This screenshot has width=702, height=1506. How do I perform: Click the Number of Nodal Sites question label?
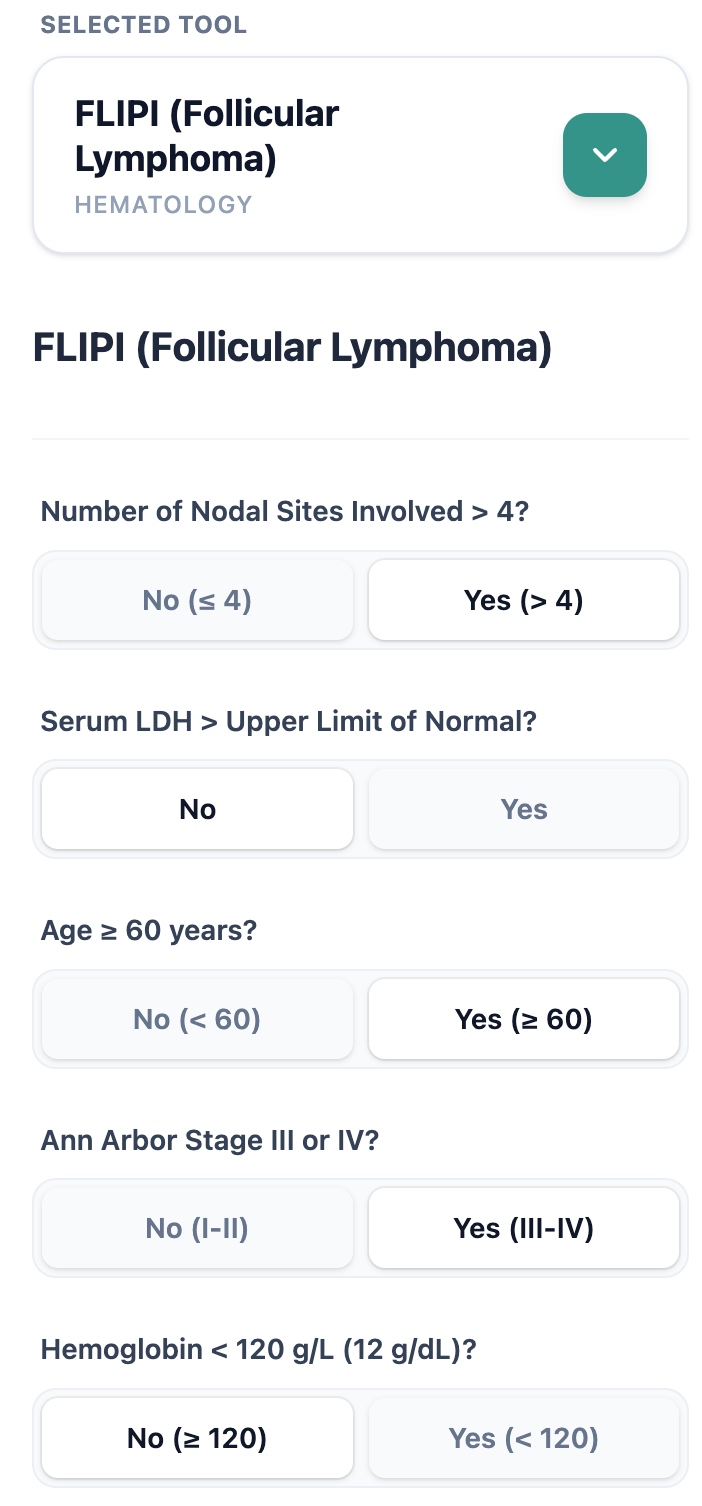click(x=284, y=512)
